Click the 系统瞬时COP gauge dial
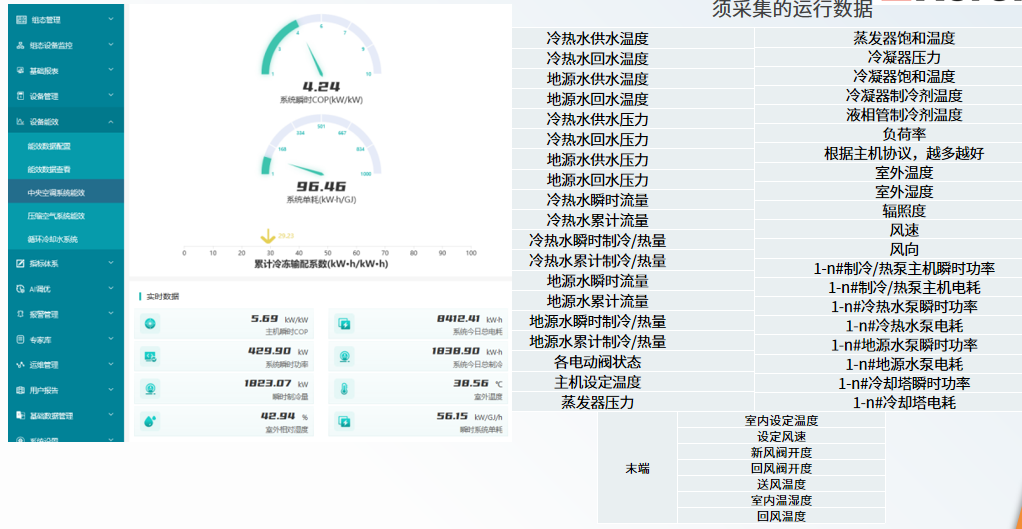 point(321,52)
